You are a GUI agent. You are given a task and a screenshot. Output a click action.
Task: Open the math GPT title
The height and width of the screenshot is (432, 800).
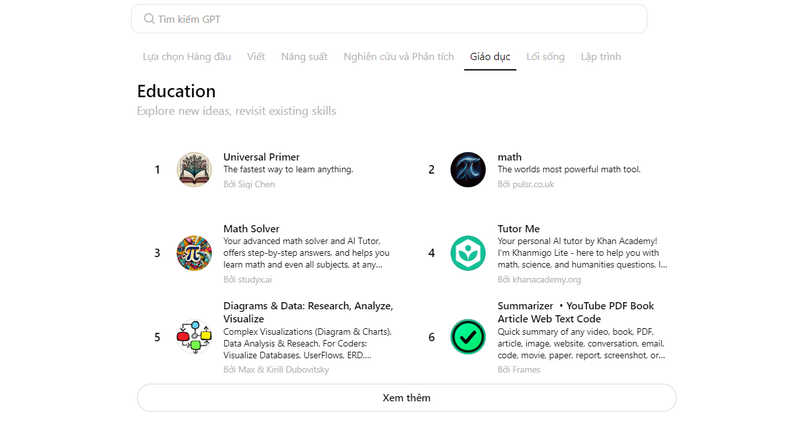[509, 157]
